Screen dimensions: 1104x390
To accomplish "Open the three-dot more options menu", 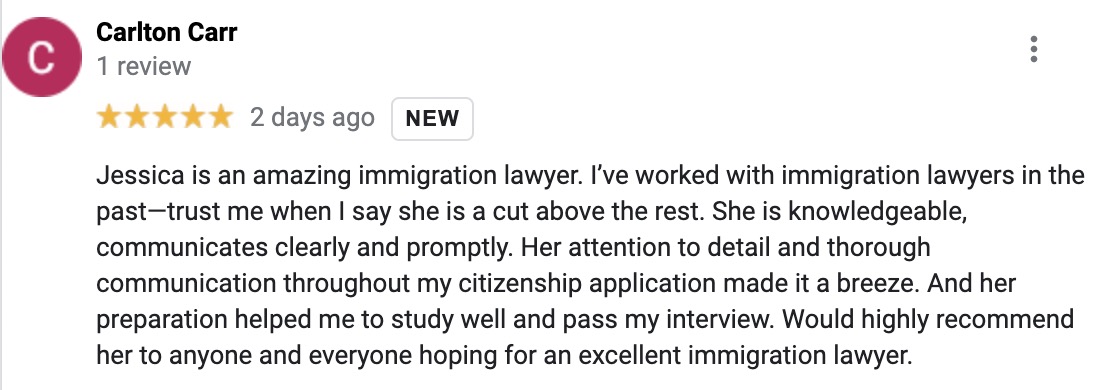I will point(1034,49).
